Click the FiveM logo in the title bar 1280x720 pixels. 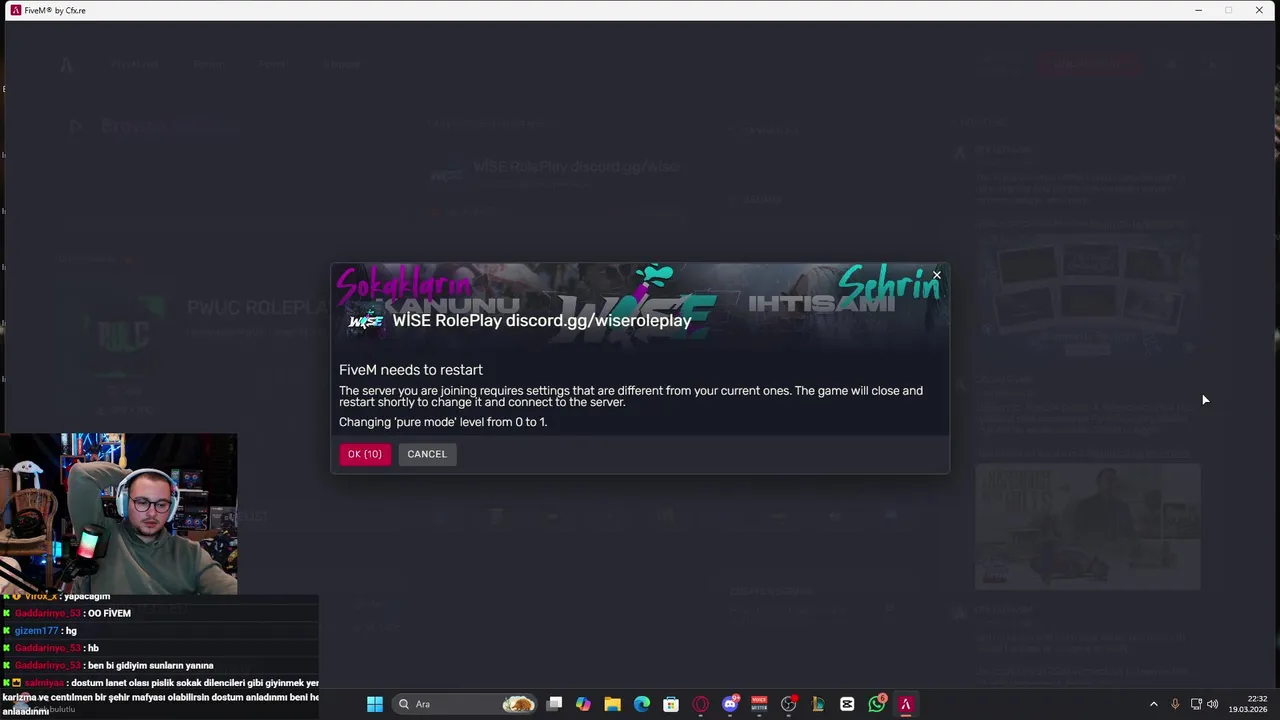tap(15, 10)
